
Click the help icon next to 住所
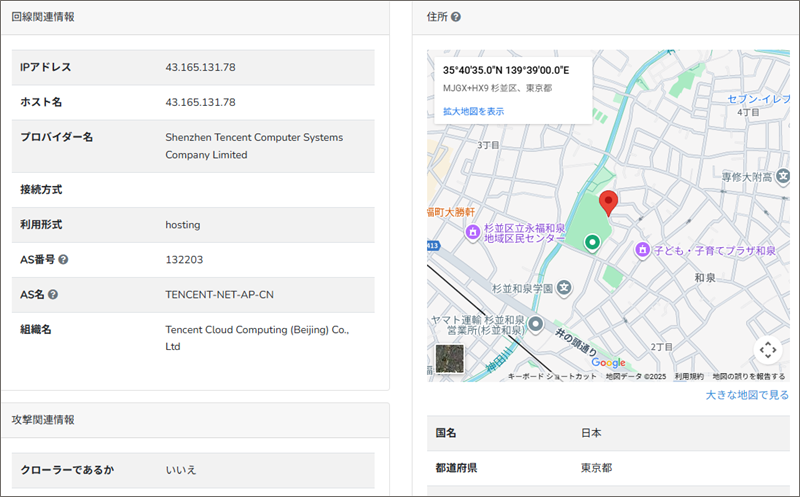(456, 17)
